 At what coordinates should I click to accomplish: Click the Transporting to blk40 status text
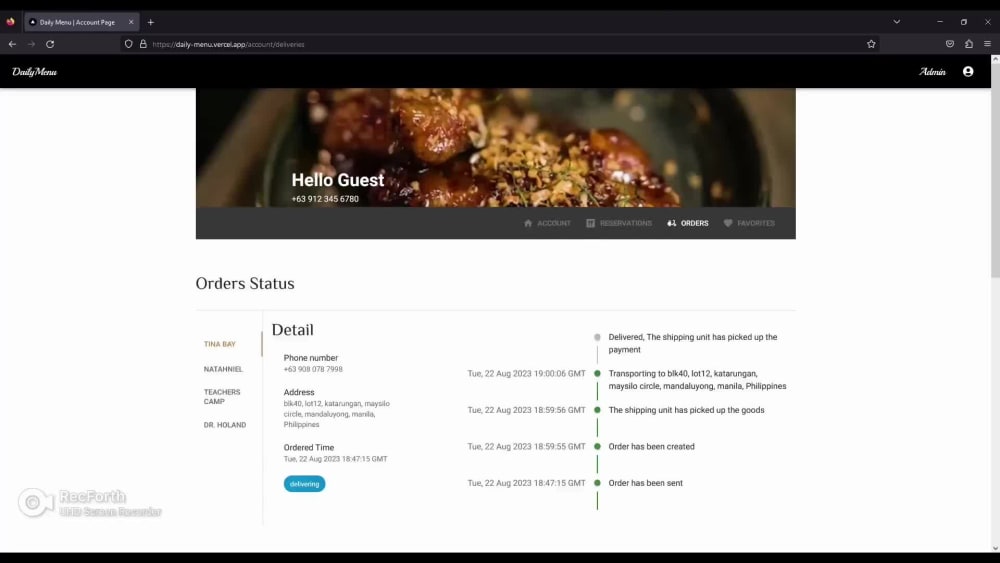coord(697,380)
